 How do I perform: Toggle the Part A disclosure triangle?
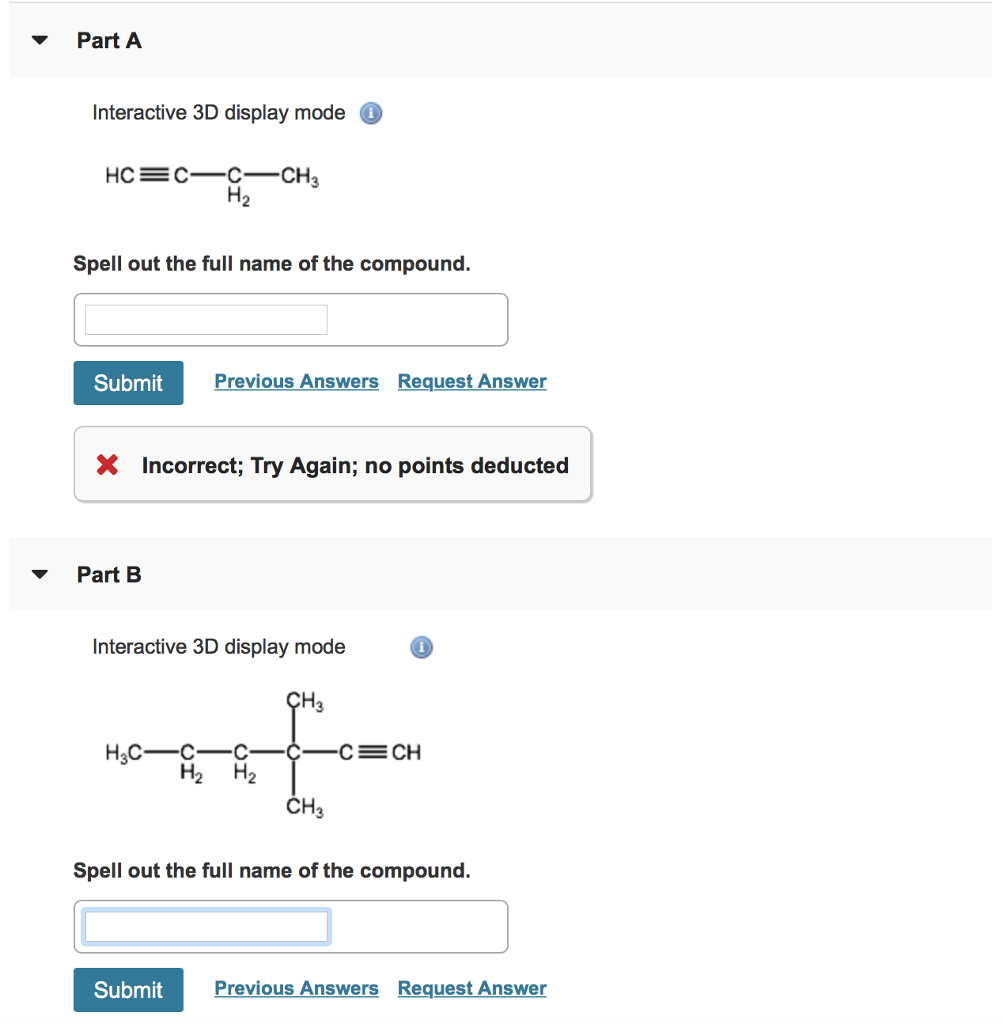38,40
